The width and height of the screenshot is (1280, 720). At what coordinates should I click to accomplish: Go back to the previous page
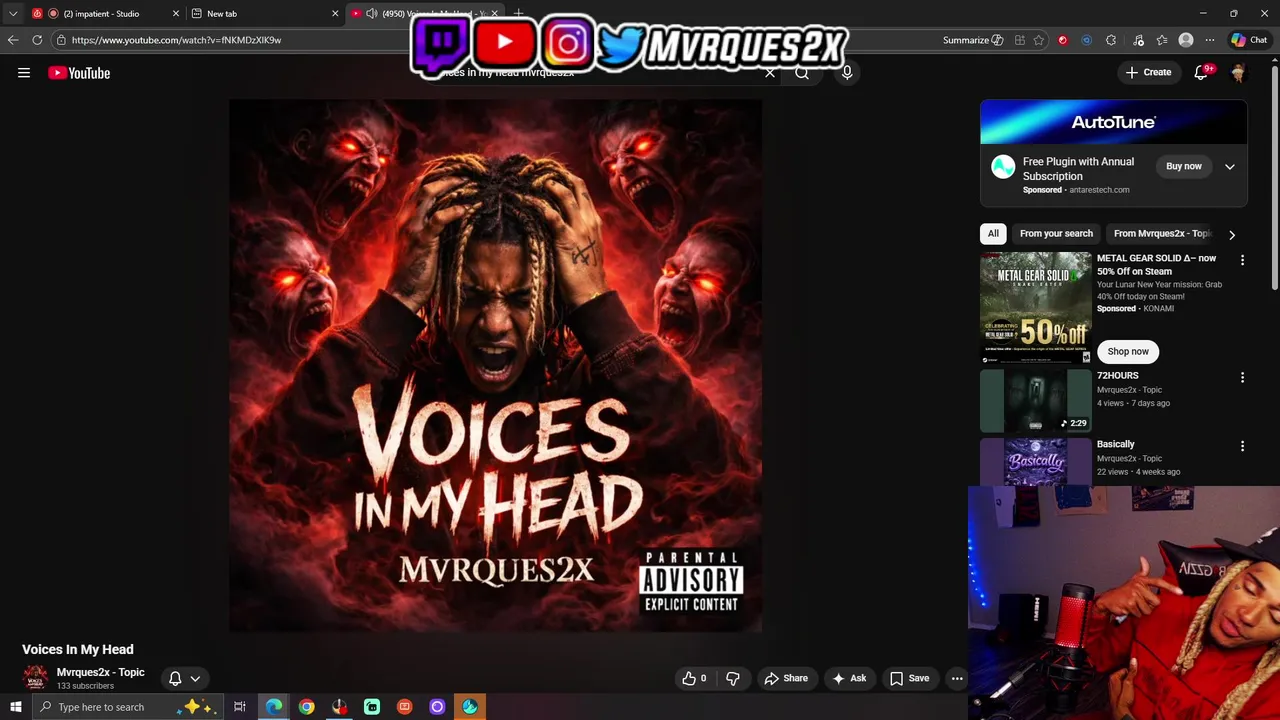pyautogui.click(x=12, y=40)
